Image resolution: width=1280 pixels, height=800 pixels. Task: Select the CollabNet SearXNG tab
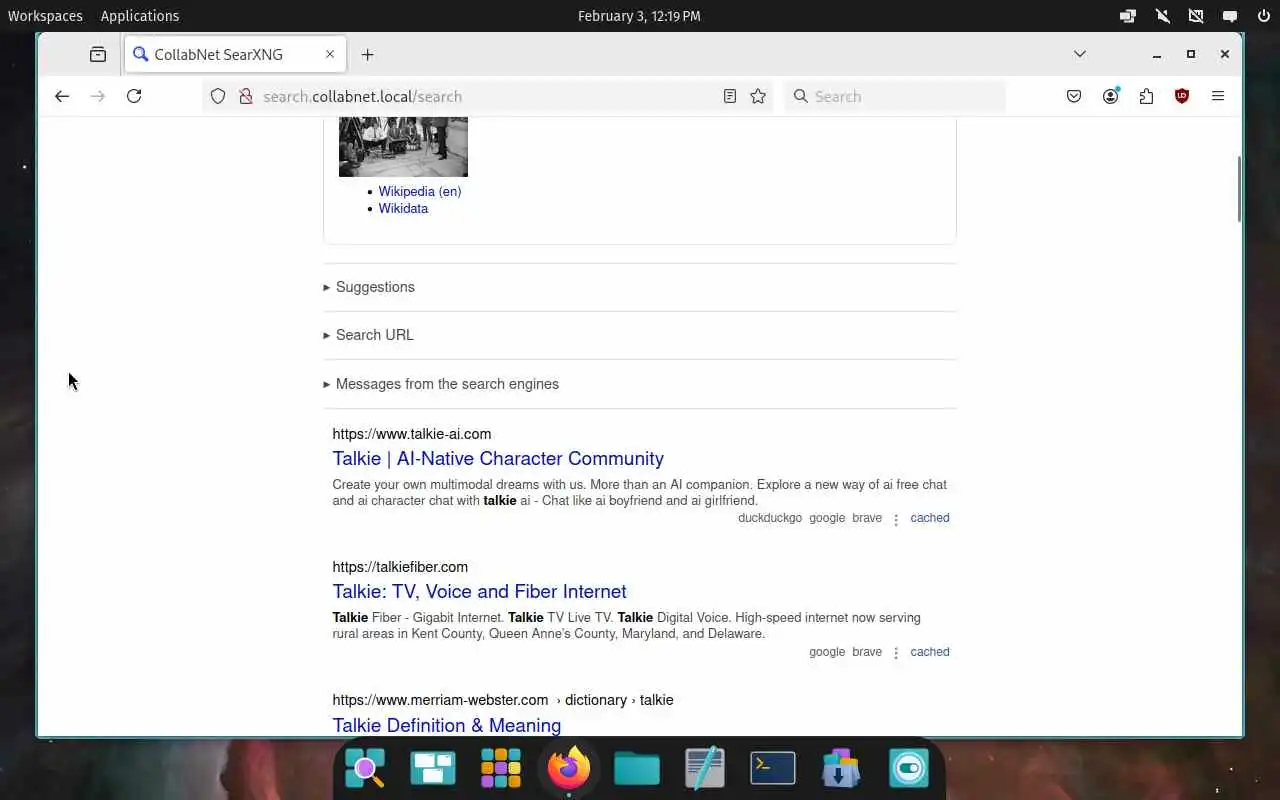pyautogui.click(x=236, y=54)
